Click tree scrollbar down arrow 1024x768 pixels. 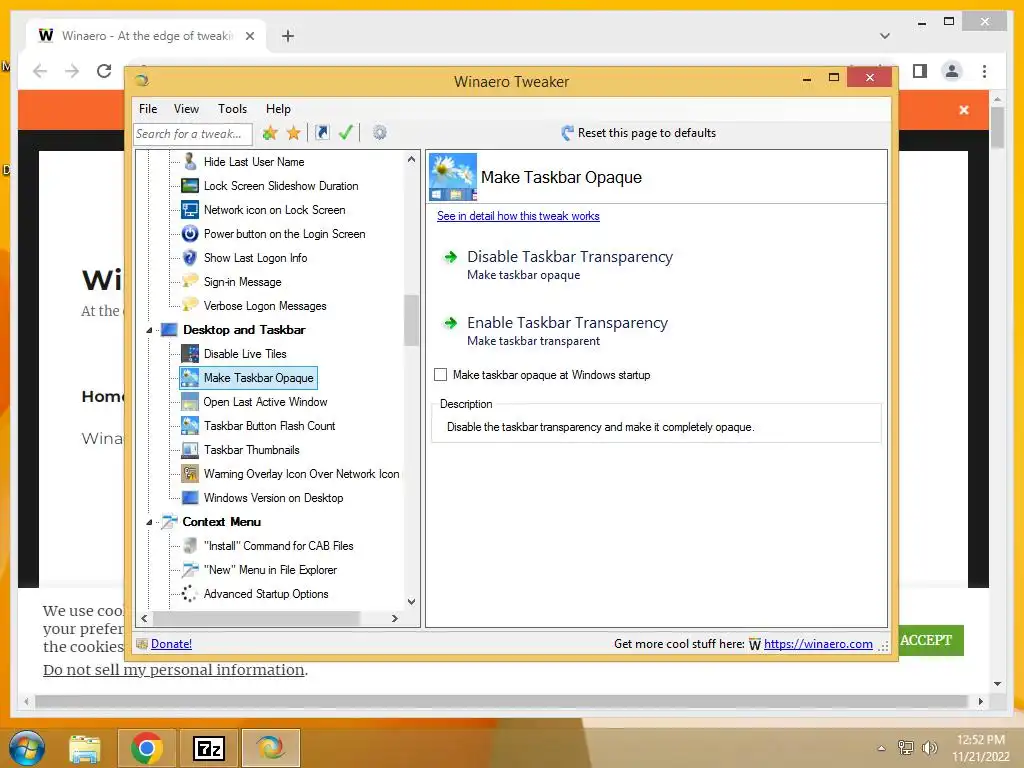(411, 601)
